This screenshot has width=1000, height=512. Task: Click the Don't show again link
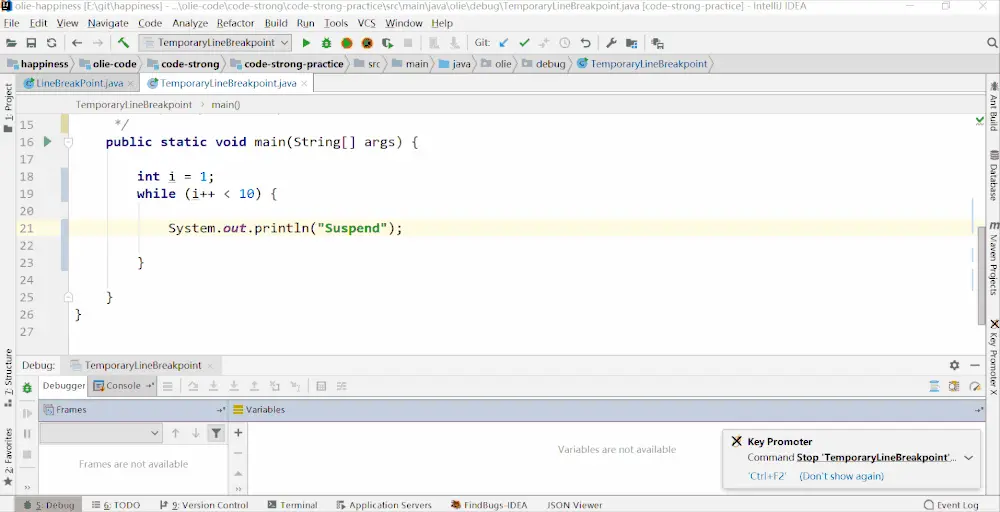point(841,476)
